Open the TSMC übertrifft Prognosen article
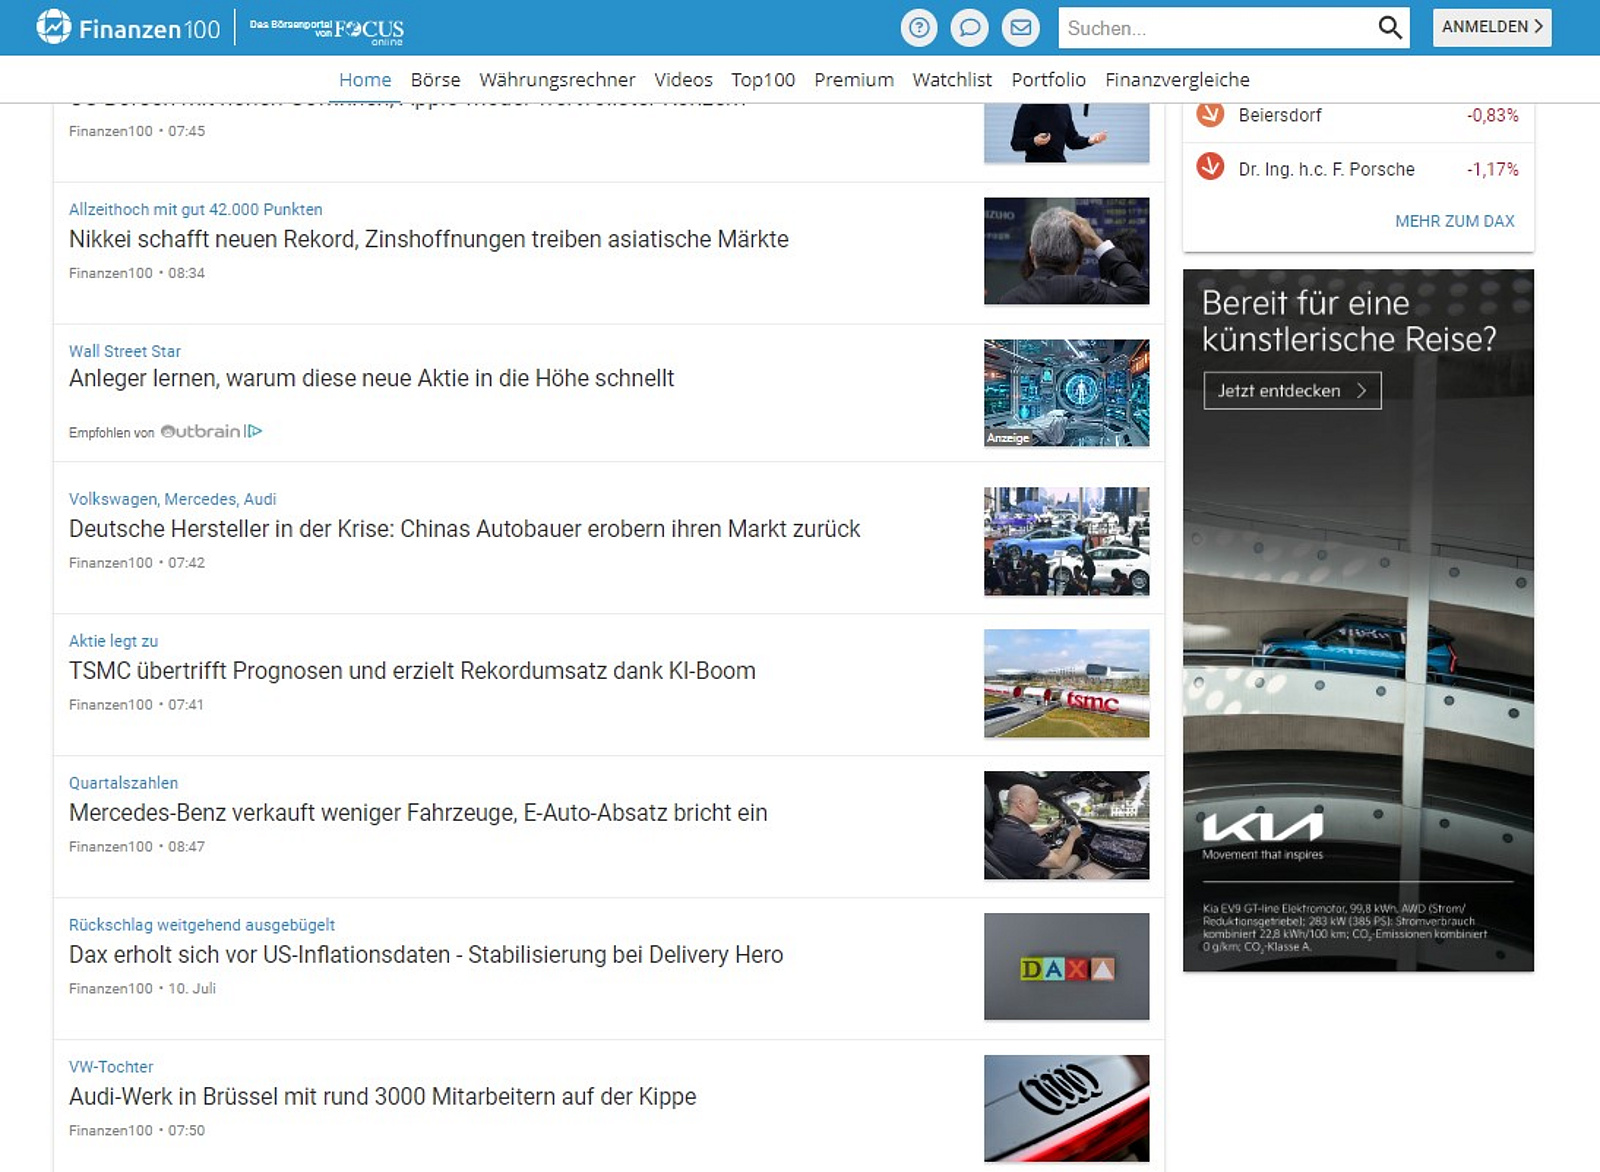The width and height of the screenshot is (1600, 1172). [412, 670]
